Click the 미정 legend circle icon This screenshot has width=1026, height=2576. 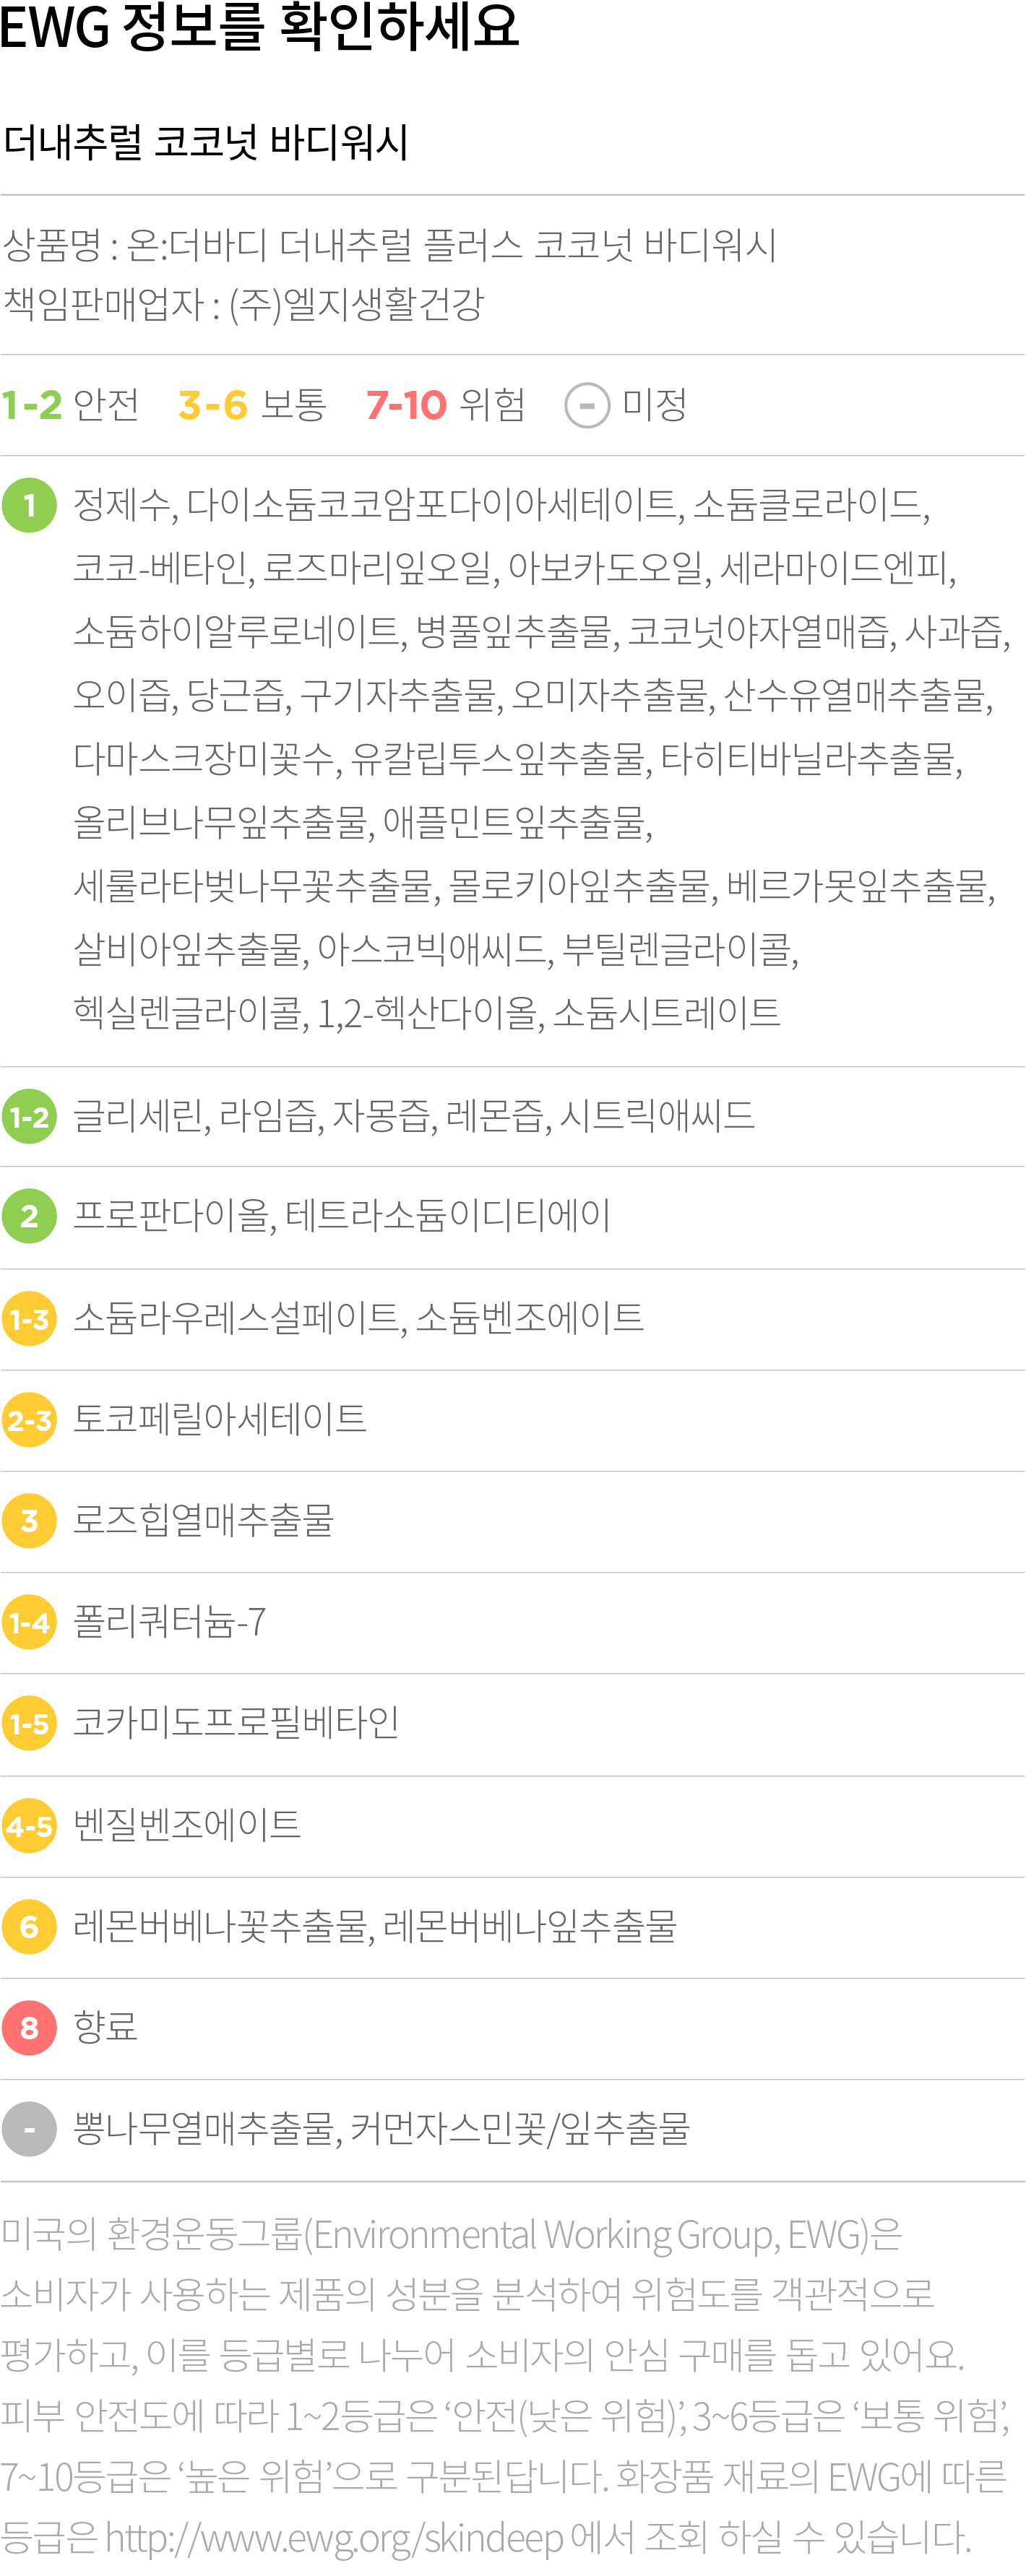click(587, 406)
